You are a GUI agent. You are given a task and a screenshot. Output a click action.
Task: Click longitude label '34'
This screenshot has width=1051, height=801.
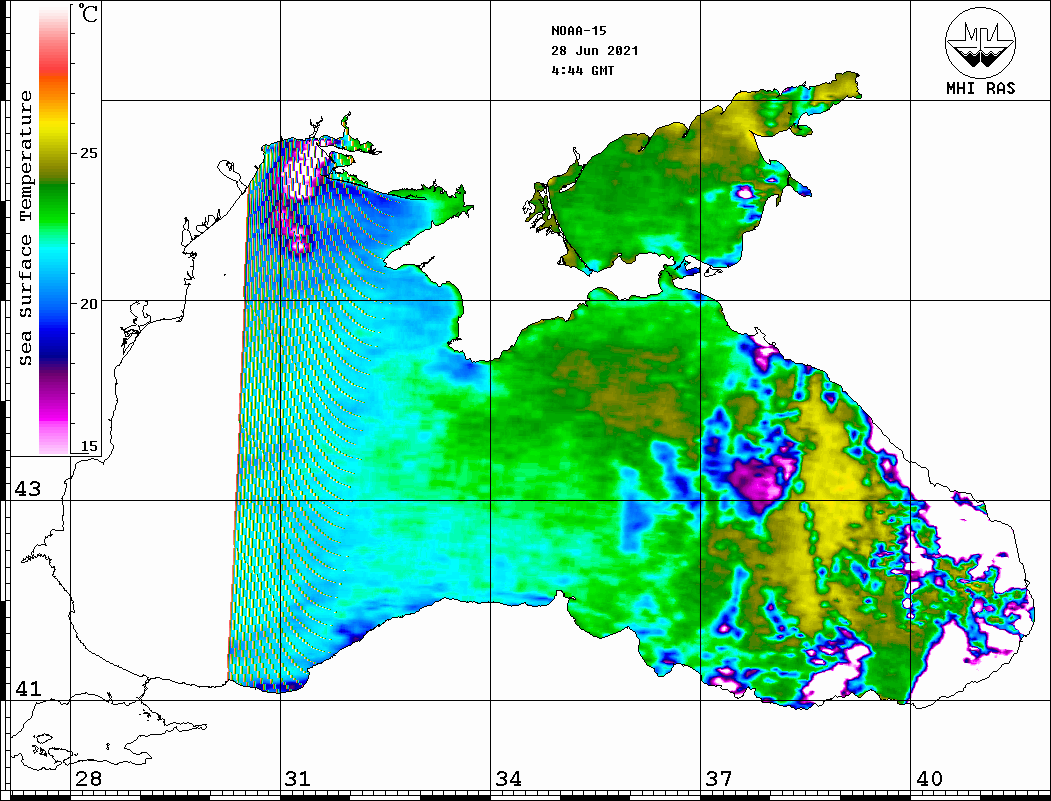pos(508,779)
